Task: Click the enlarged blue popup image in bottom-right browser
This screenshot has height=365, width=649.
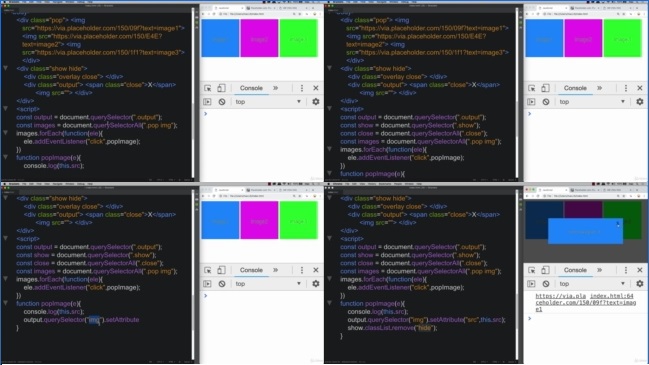Action: [585, 231]
